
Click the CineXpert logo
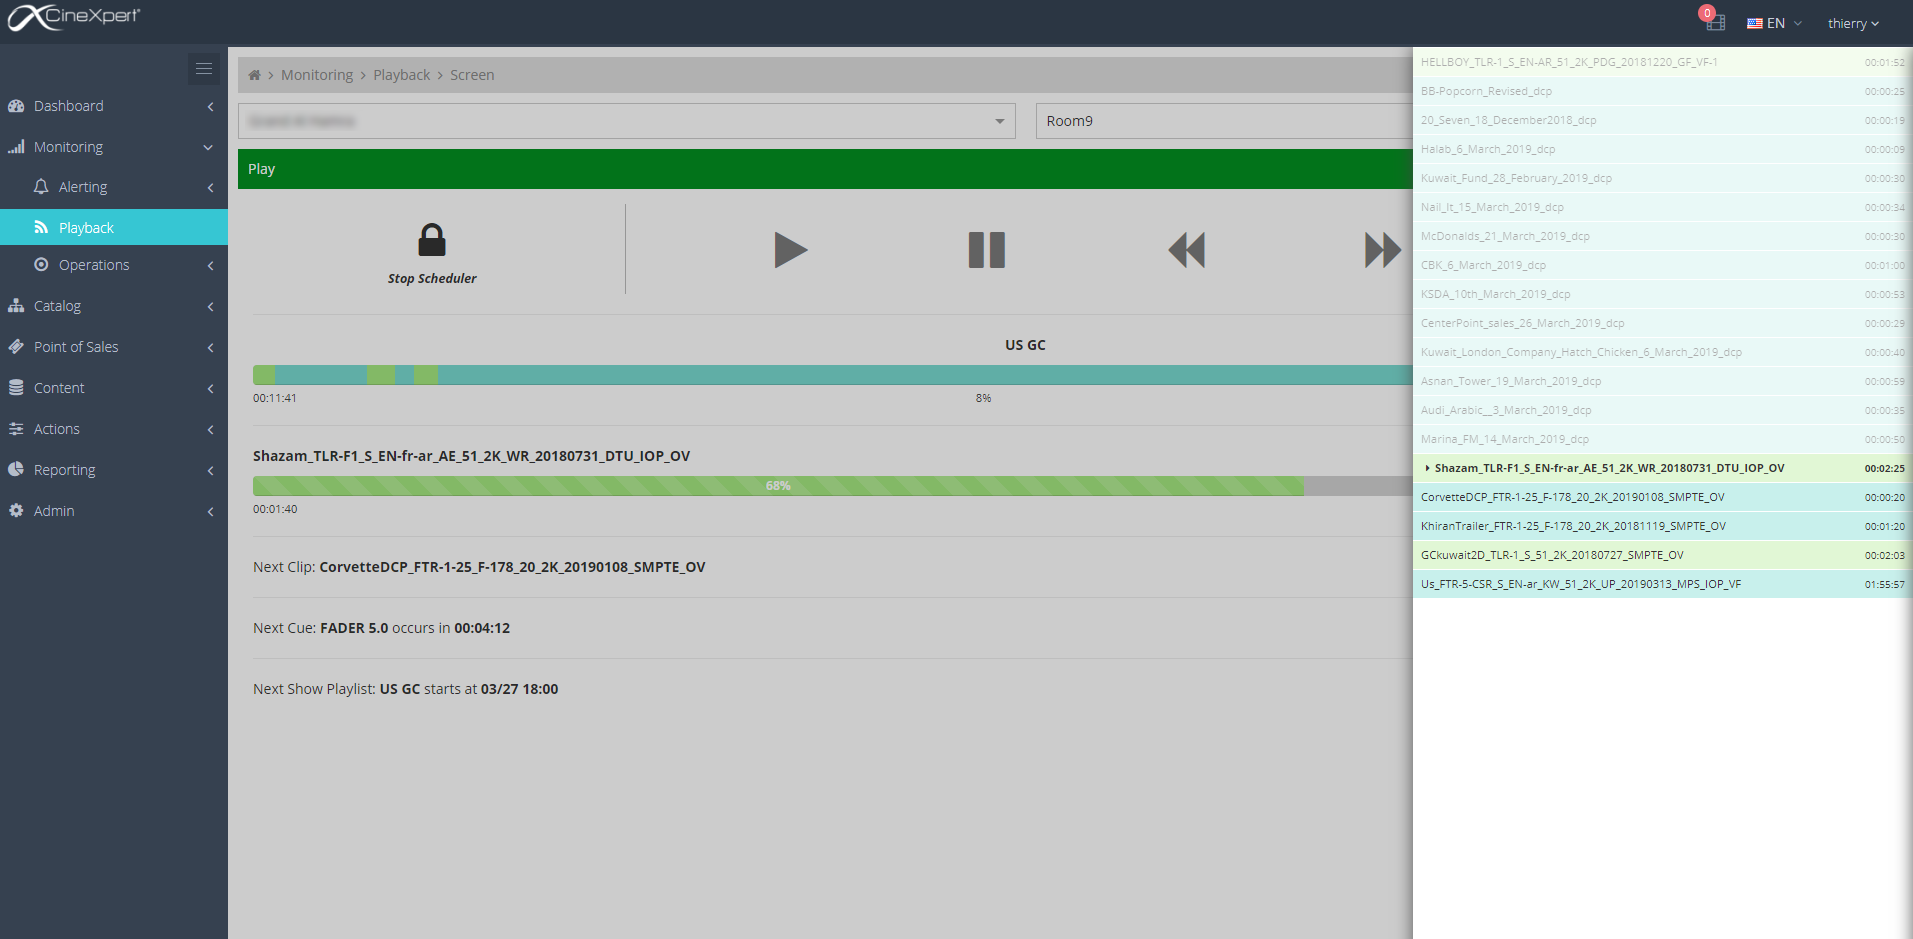[x=74, y=17]
